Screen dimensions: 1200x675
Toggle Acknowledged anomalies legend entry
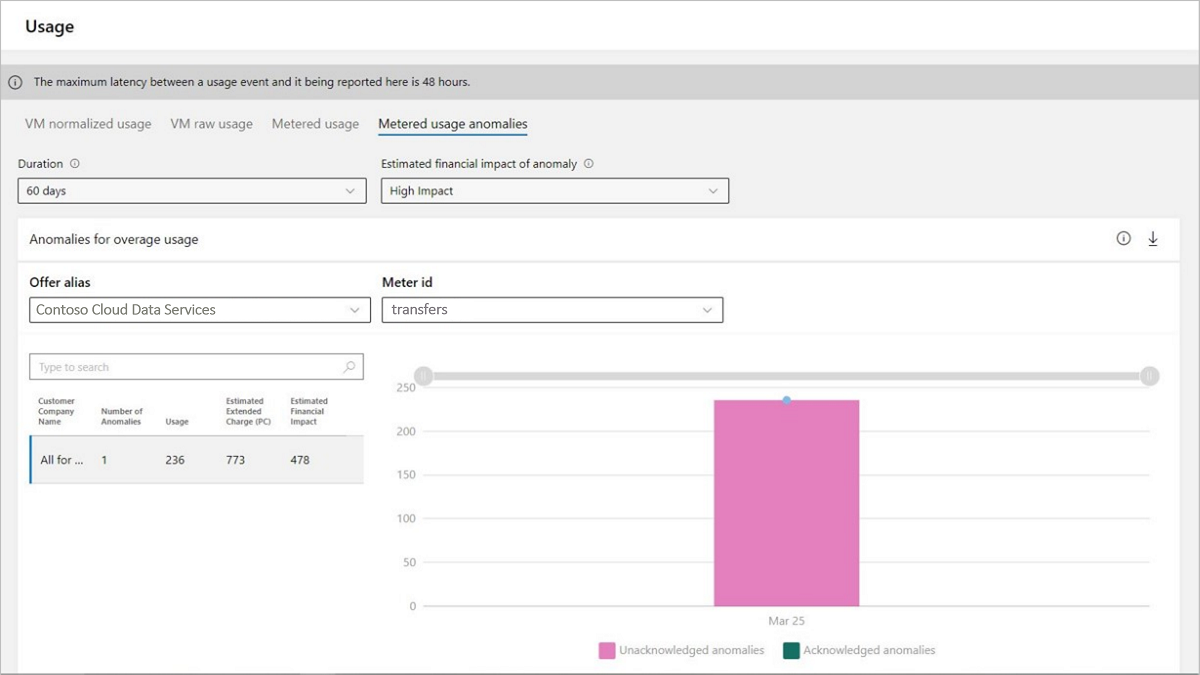tap(859, 650)
